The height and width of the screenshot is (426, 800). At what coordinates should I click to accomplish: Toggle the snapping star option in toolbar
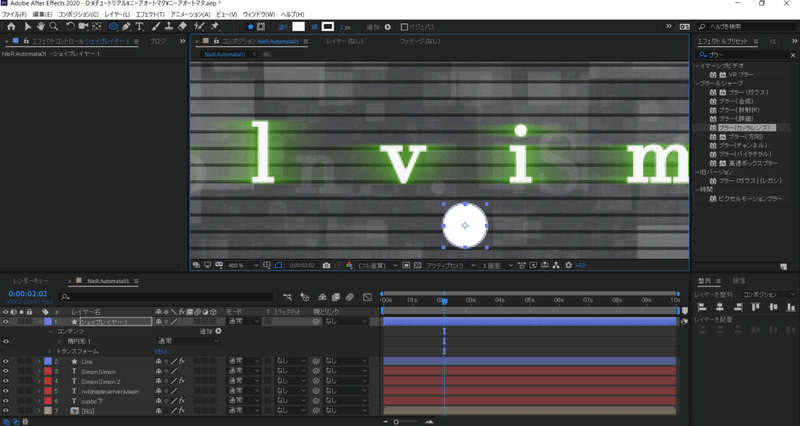click(x=250, y=27)
